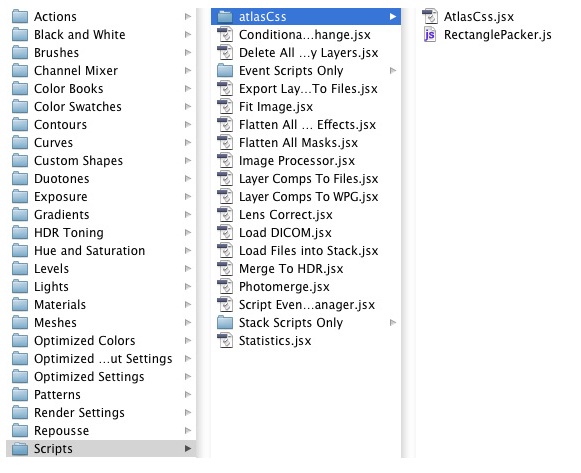Click the Load DICOM.jsx script icon

point(225,233)
